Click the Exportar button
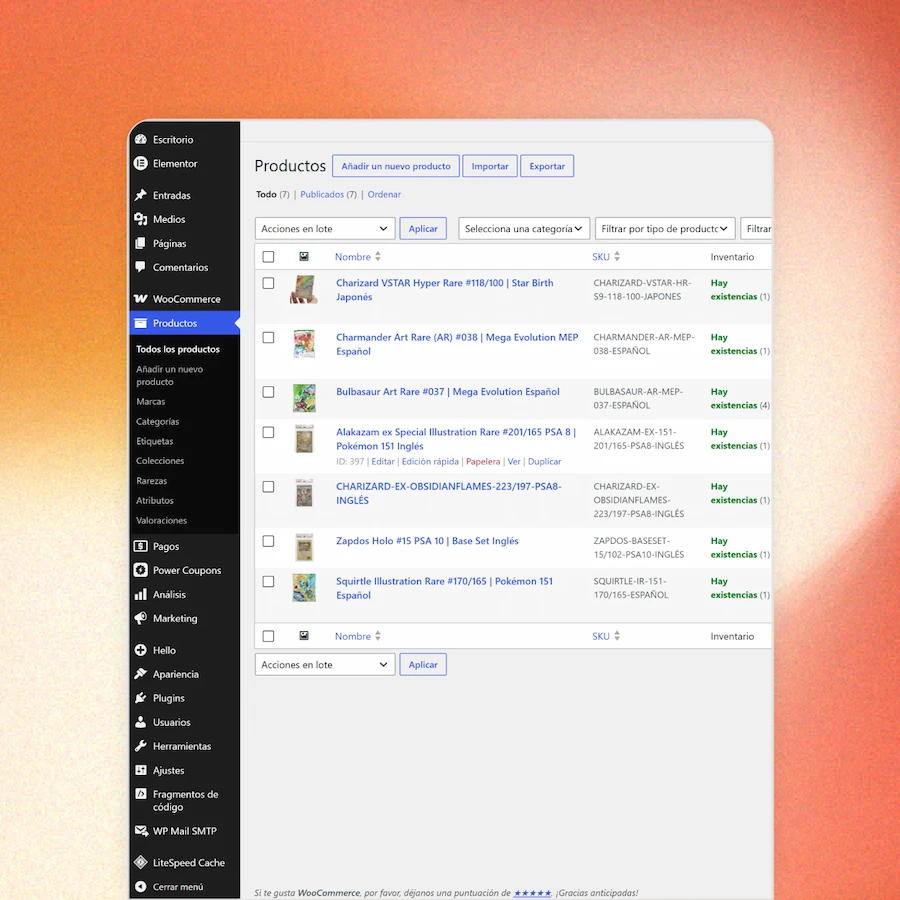This screenshot has width=900, height=900. point(547,166)
